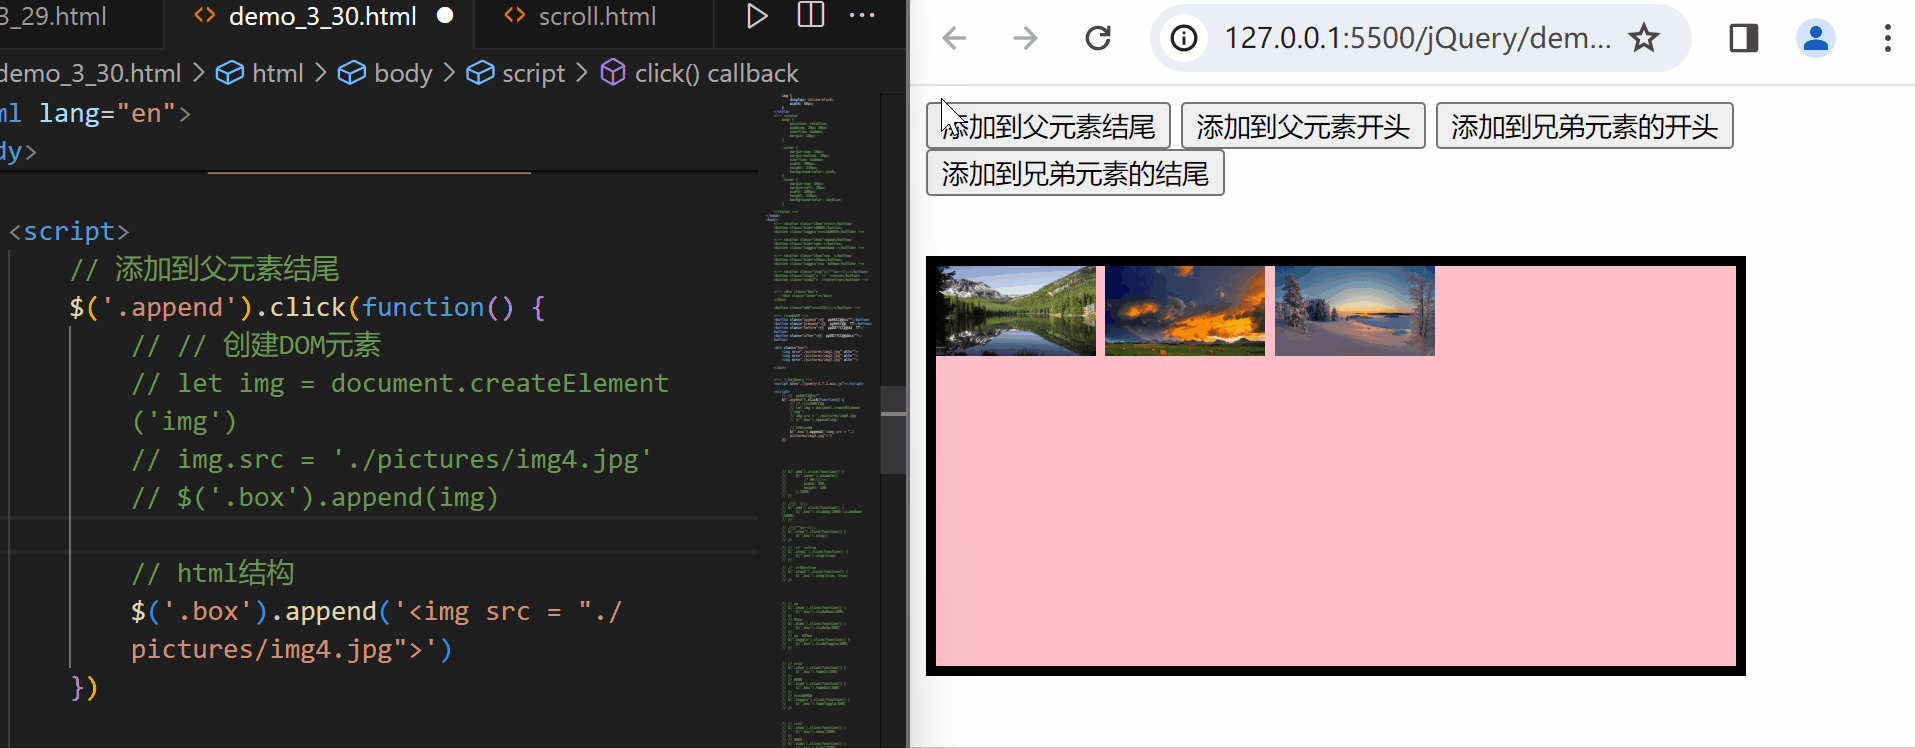Click the closing }) line of callback
This screenshot has height=748, width=1915.
[84, 687]
